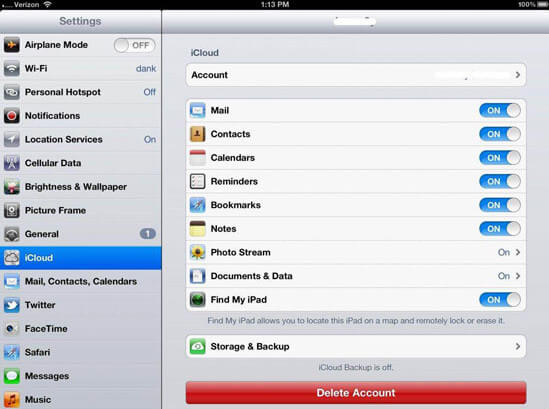Image resolution: width=549 pixels, height=409 pixels.
Task: Tap the Storage & Backup green icon
Action: click(197, 347)
